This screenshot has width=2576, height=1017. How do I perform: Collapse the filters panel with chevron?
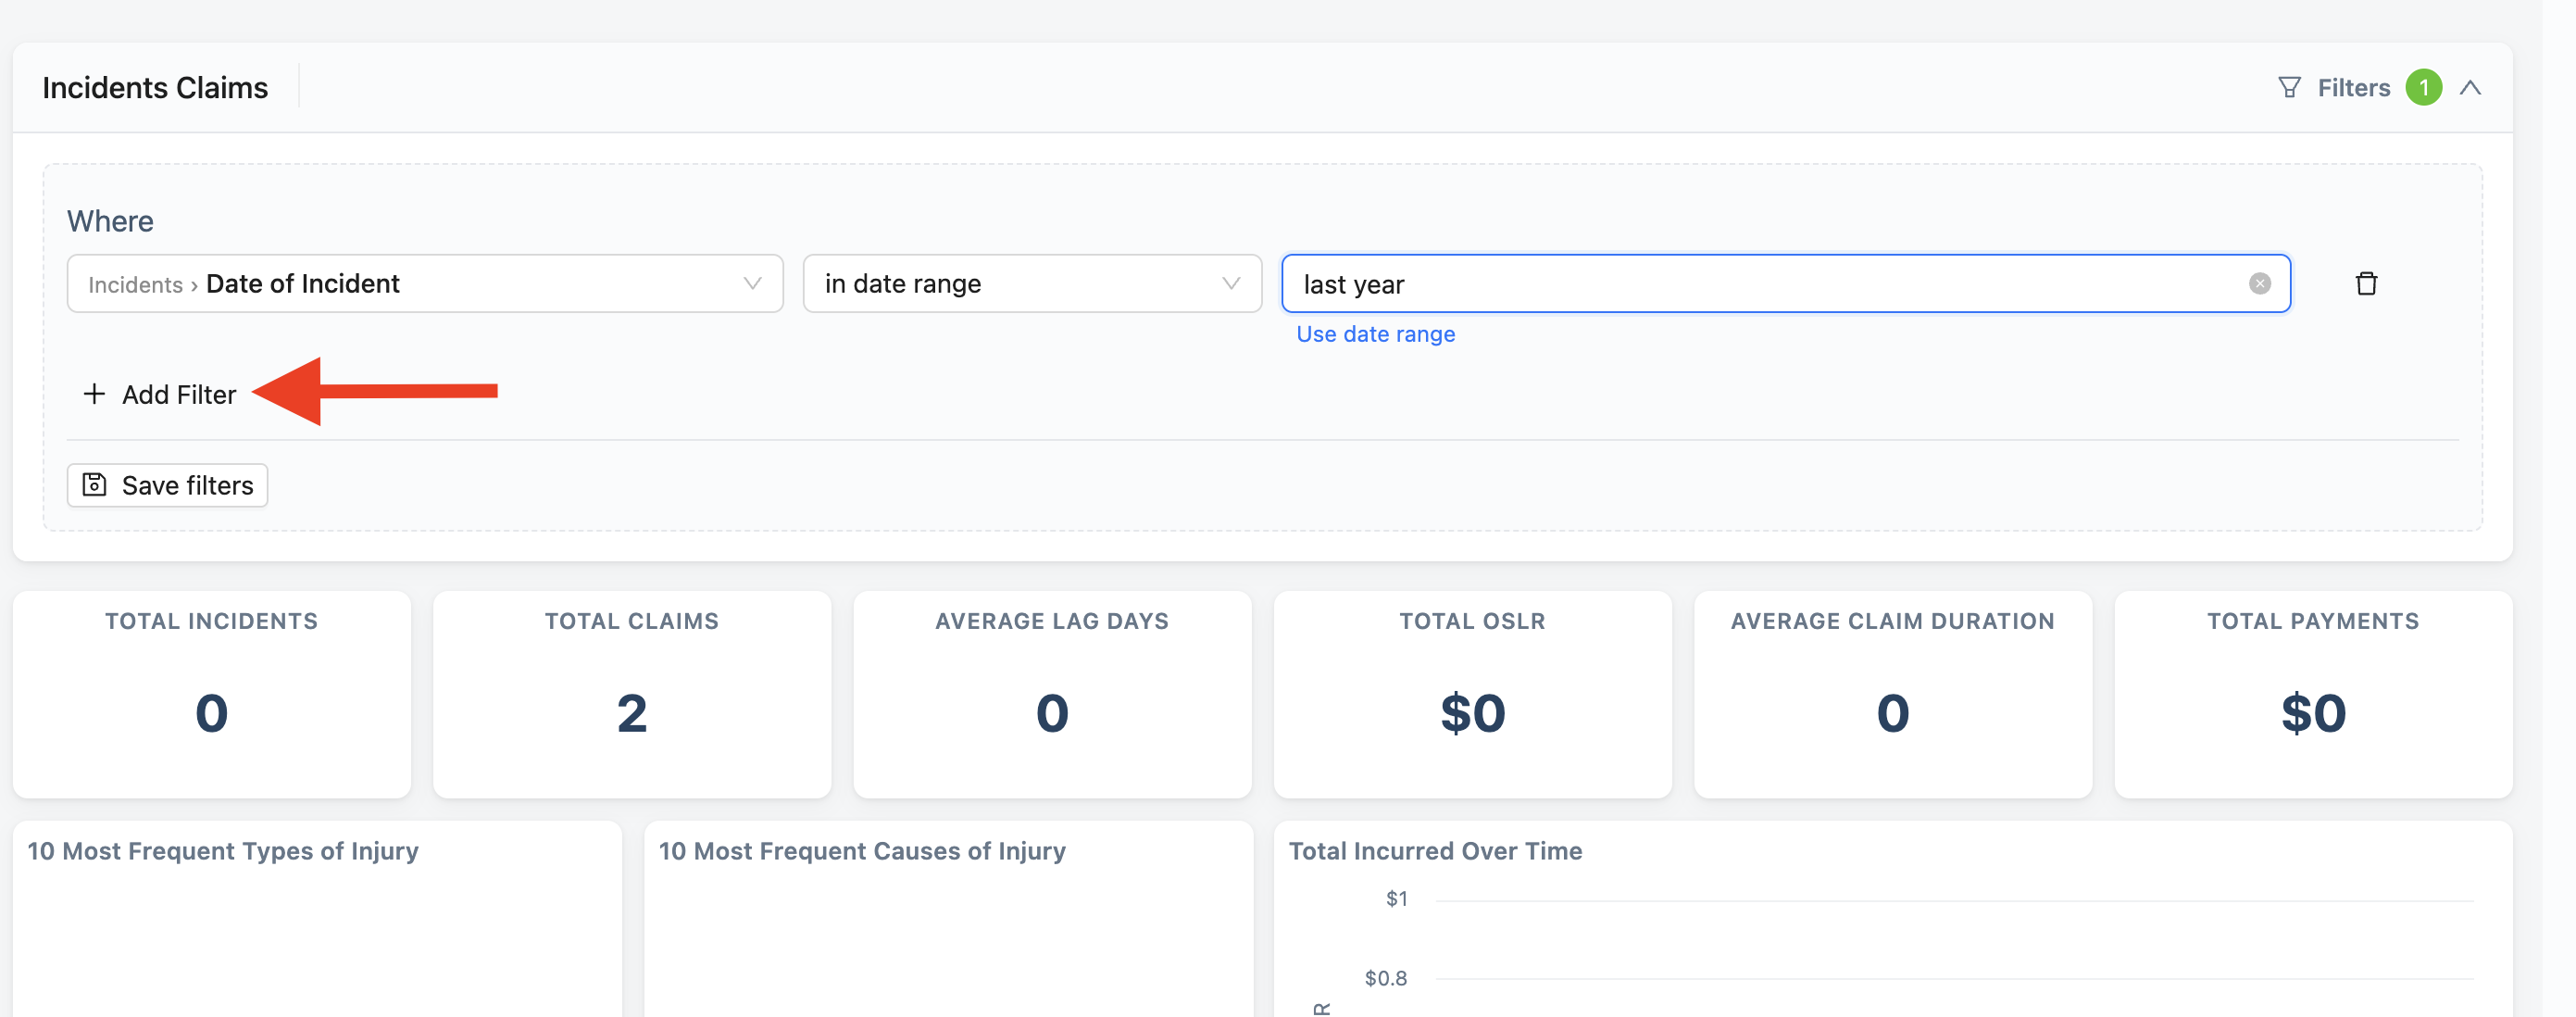pos(2470,88)
